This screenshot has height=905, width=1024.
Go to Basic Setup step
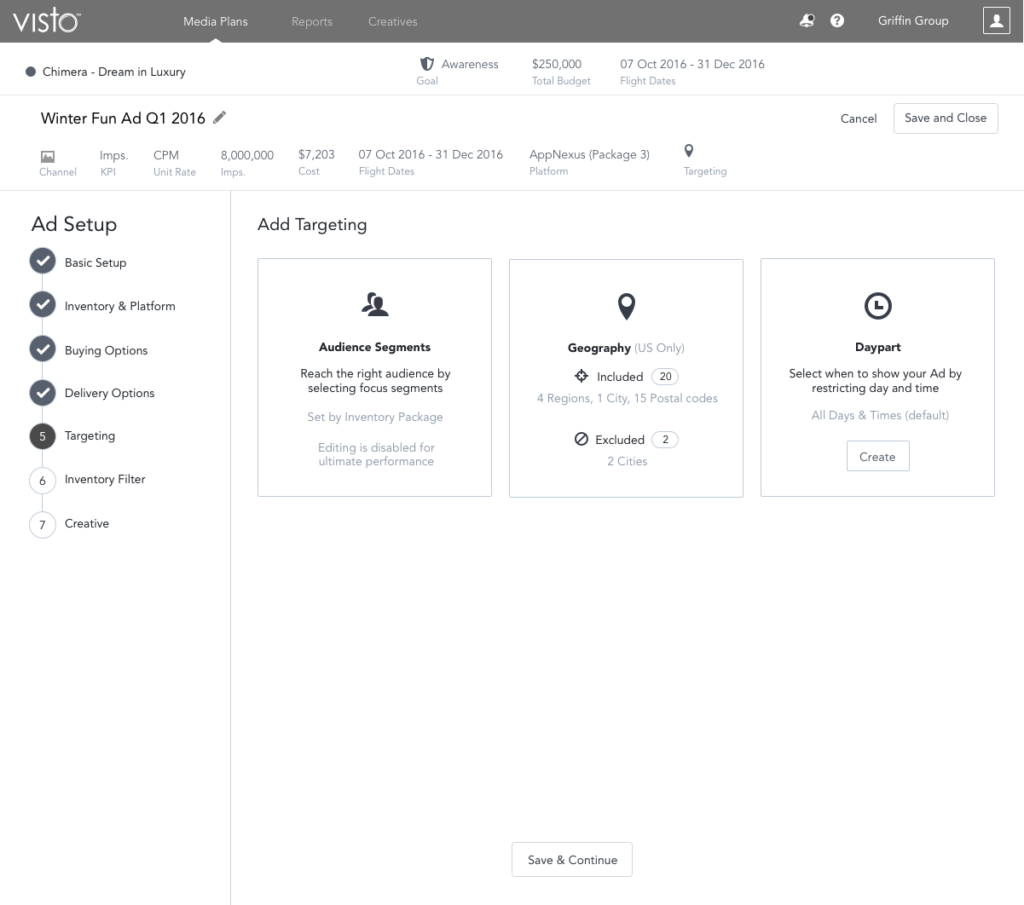95,262
